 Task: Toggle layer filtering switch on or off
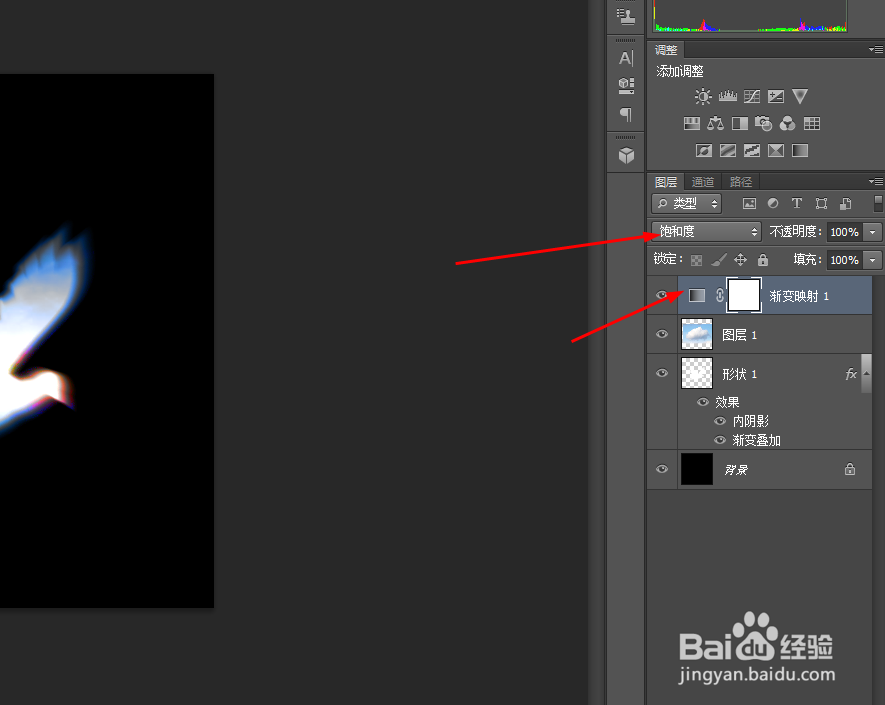pos(878,203)
